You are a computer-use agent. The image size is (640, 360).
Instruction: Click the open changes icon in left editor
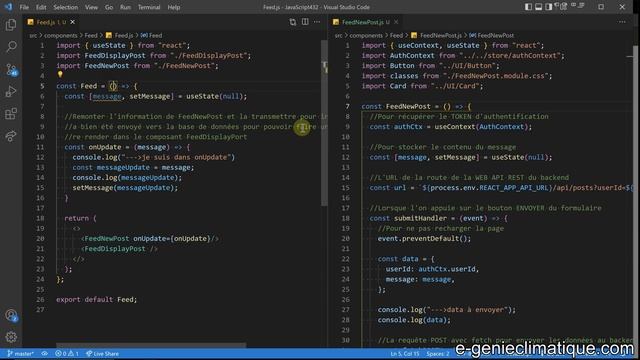pos(293,22)
